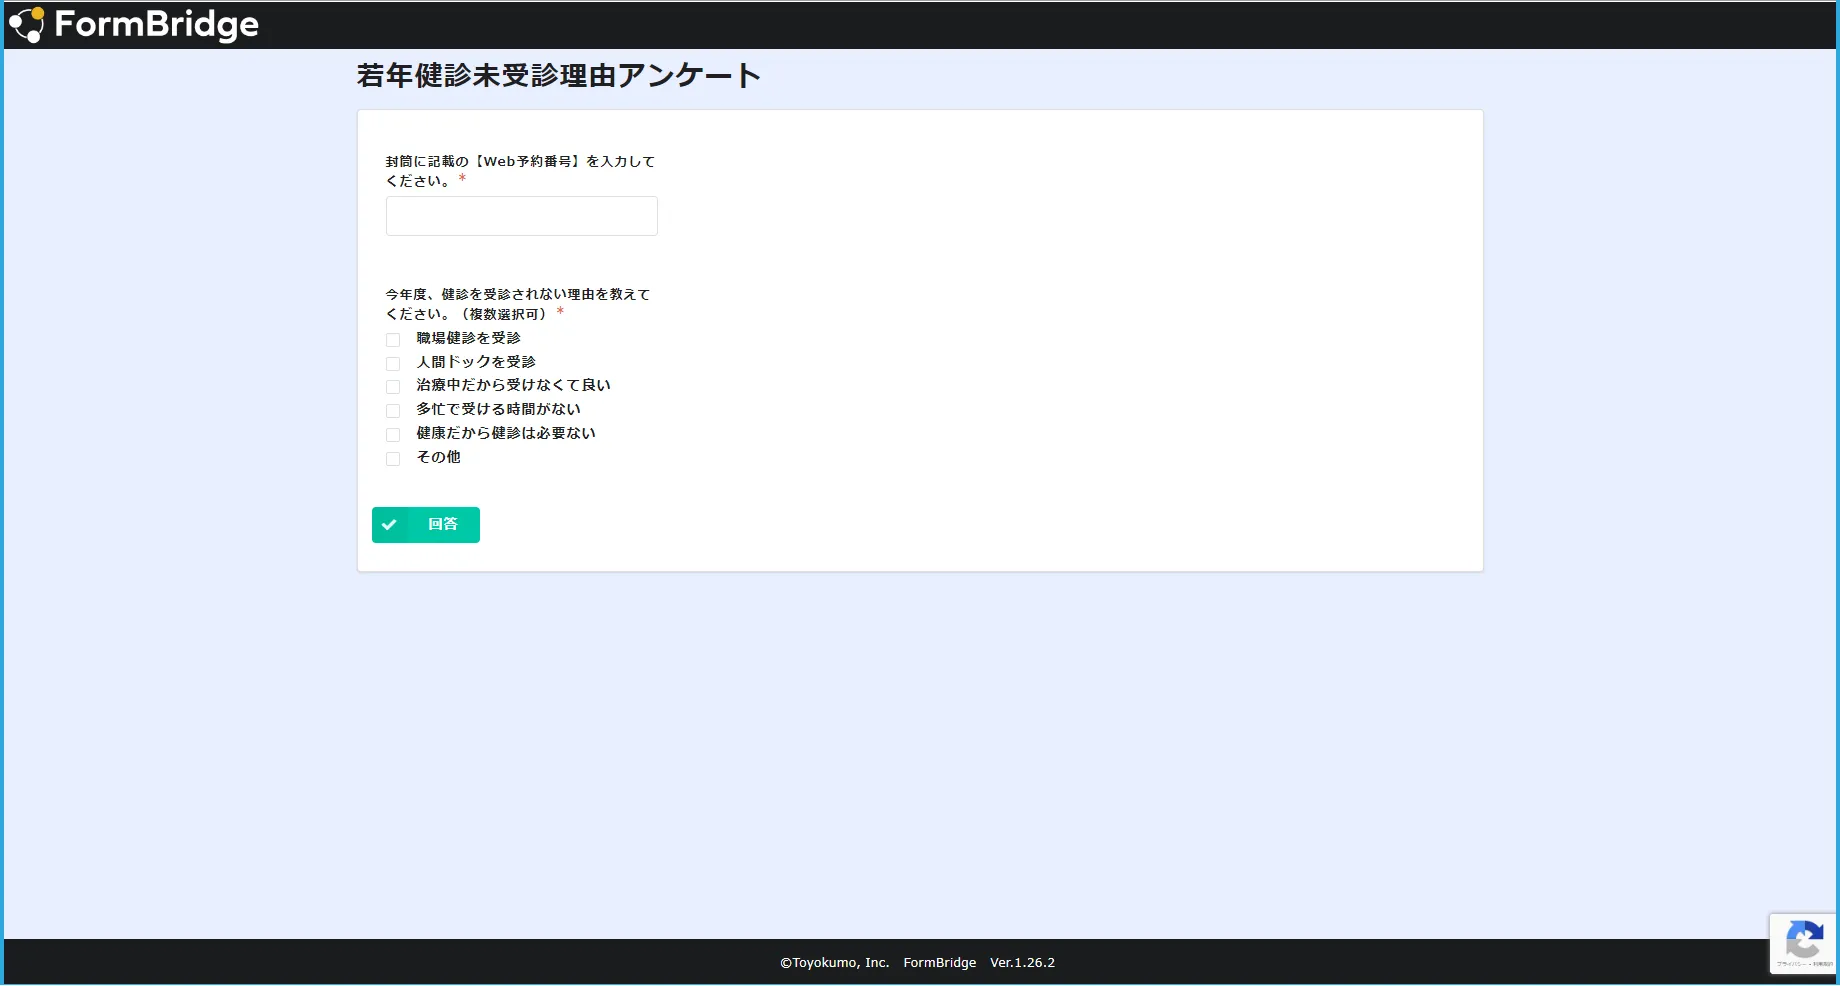Click the Ver.1.26.2 version text
The height and width of the screenshot is (986, 1840).
1022,963
